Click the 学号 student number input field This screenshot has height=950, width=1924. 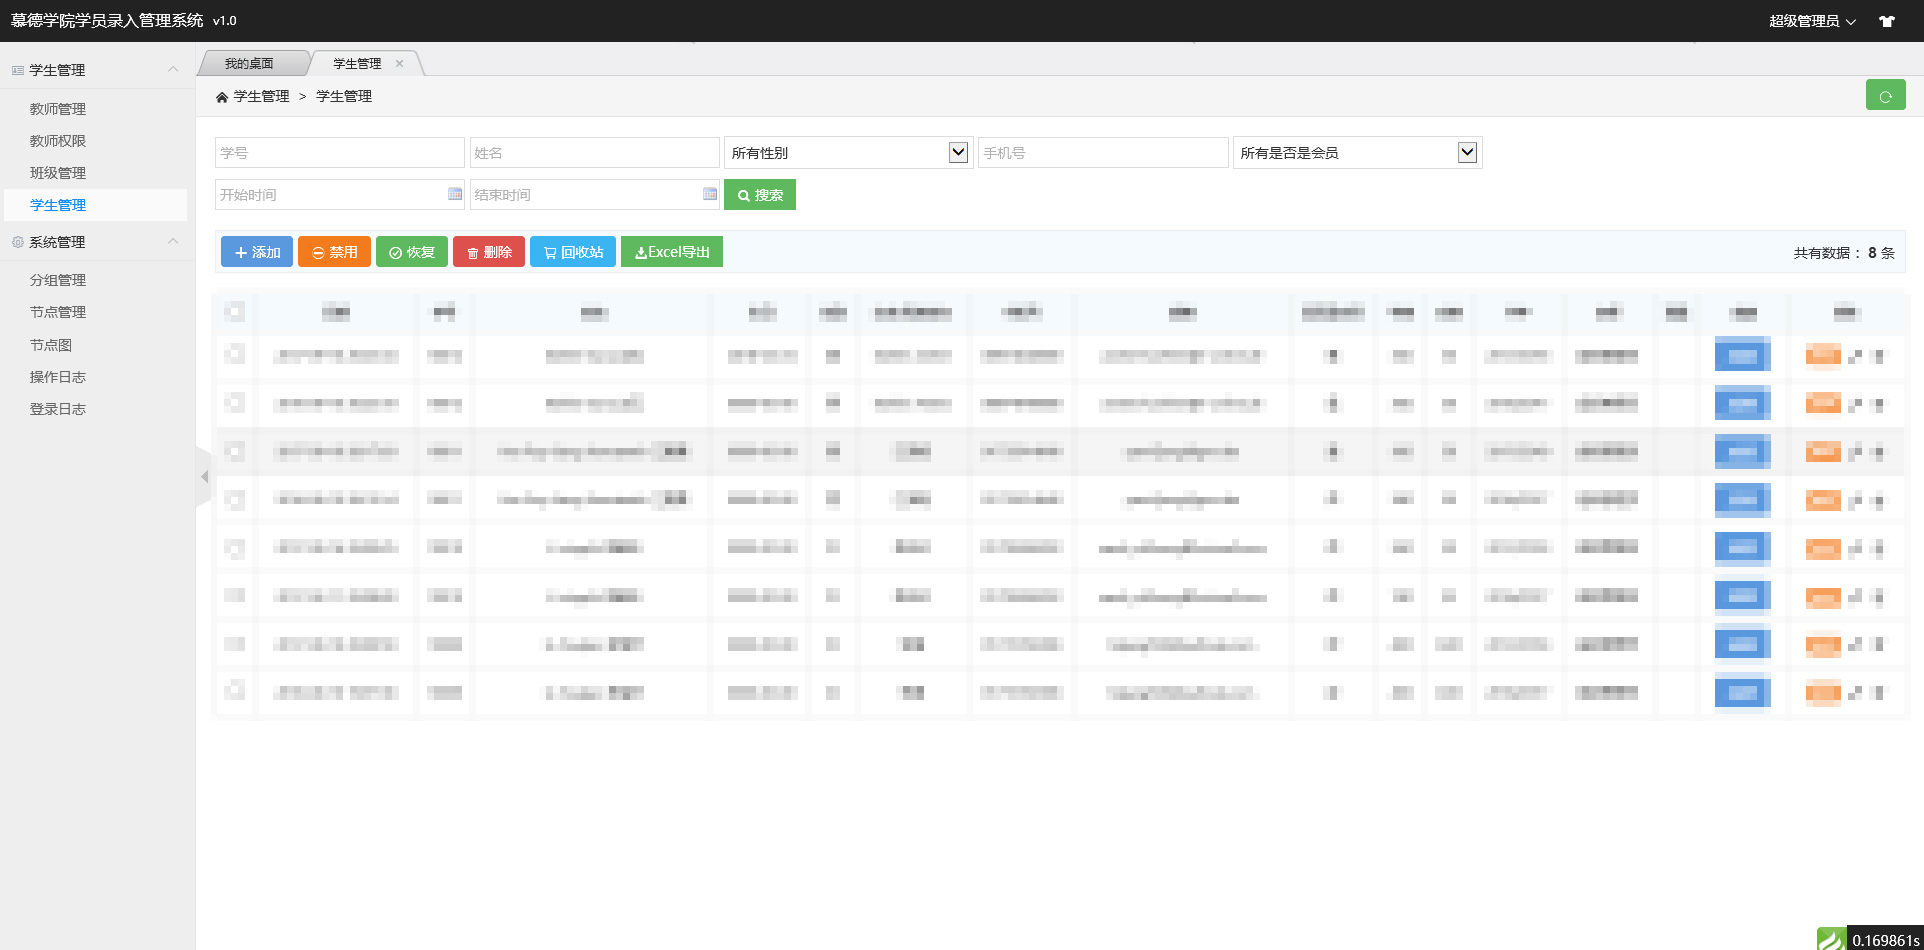(339, 153)
